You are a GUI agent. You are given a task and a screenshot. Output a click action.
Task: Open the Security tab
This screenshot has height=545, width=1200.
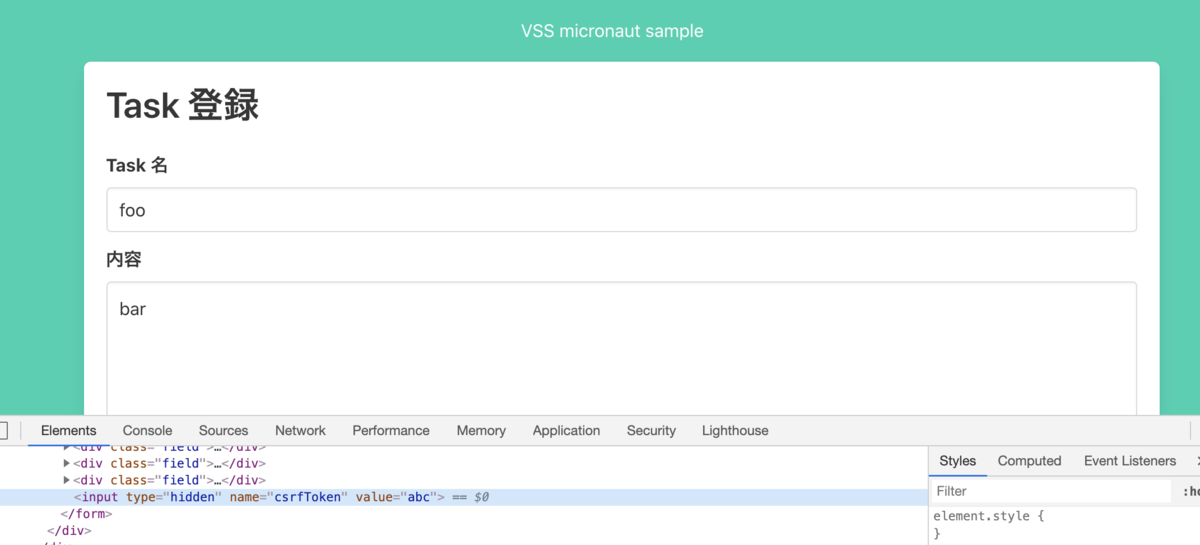point(651,431)
